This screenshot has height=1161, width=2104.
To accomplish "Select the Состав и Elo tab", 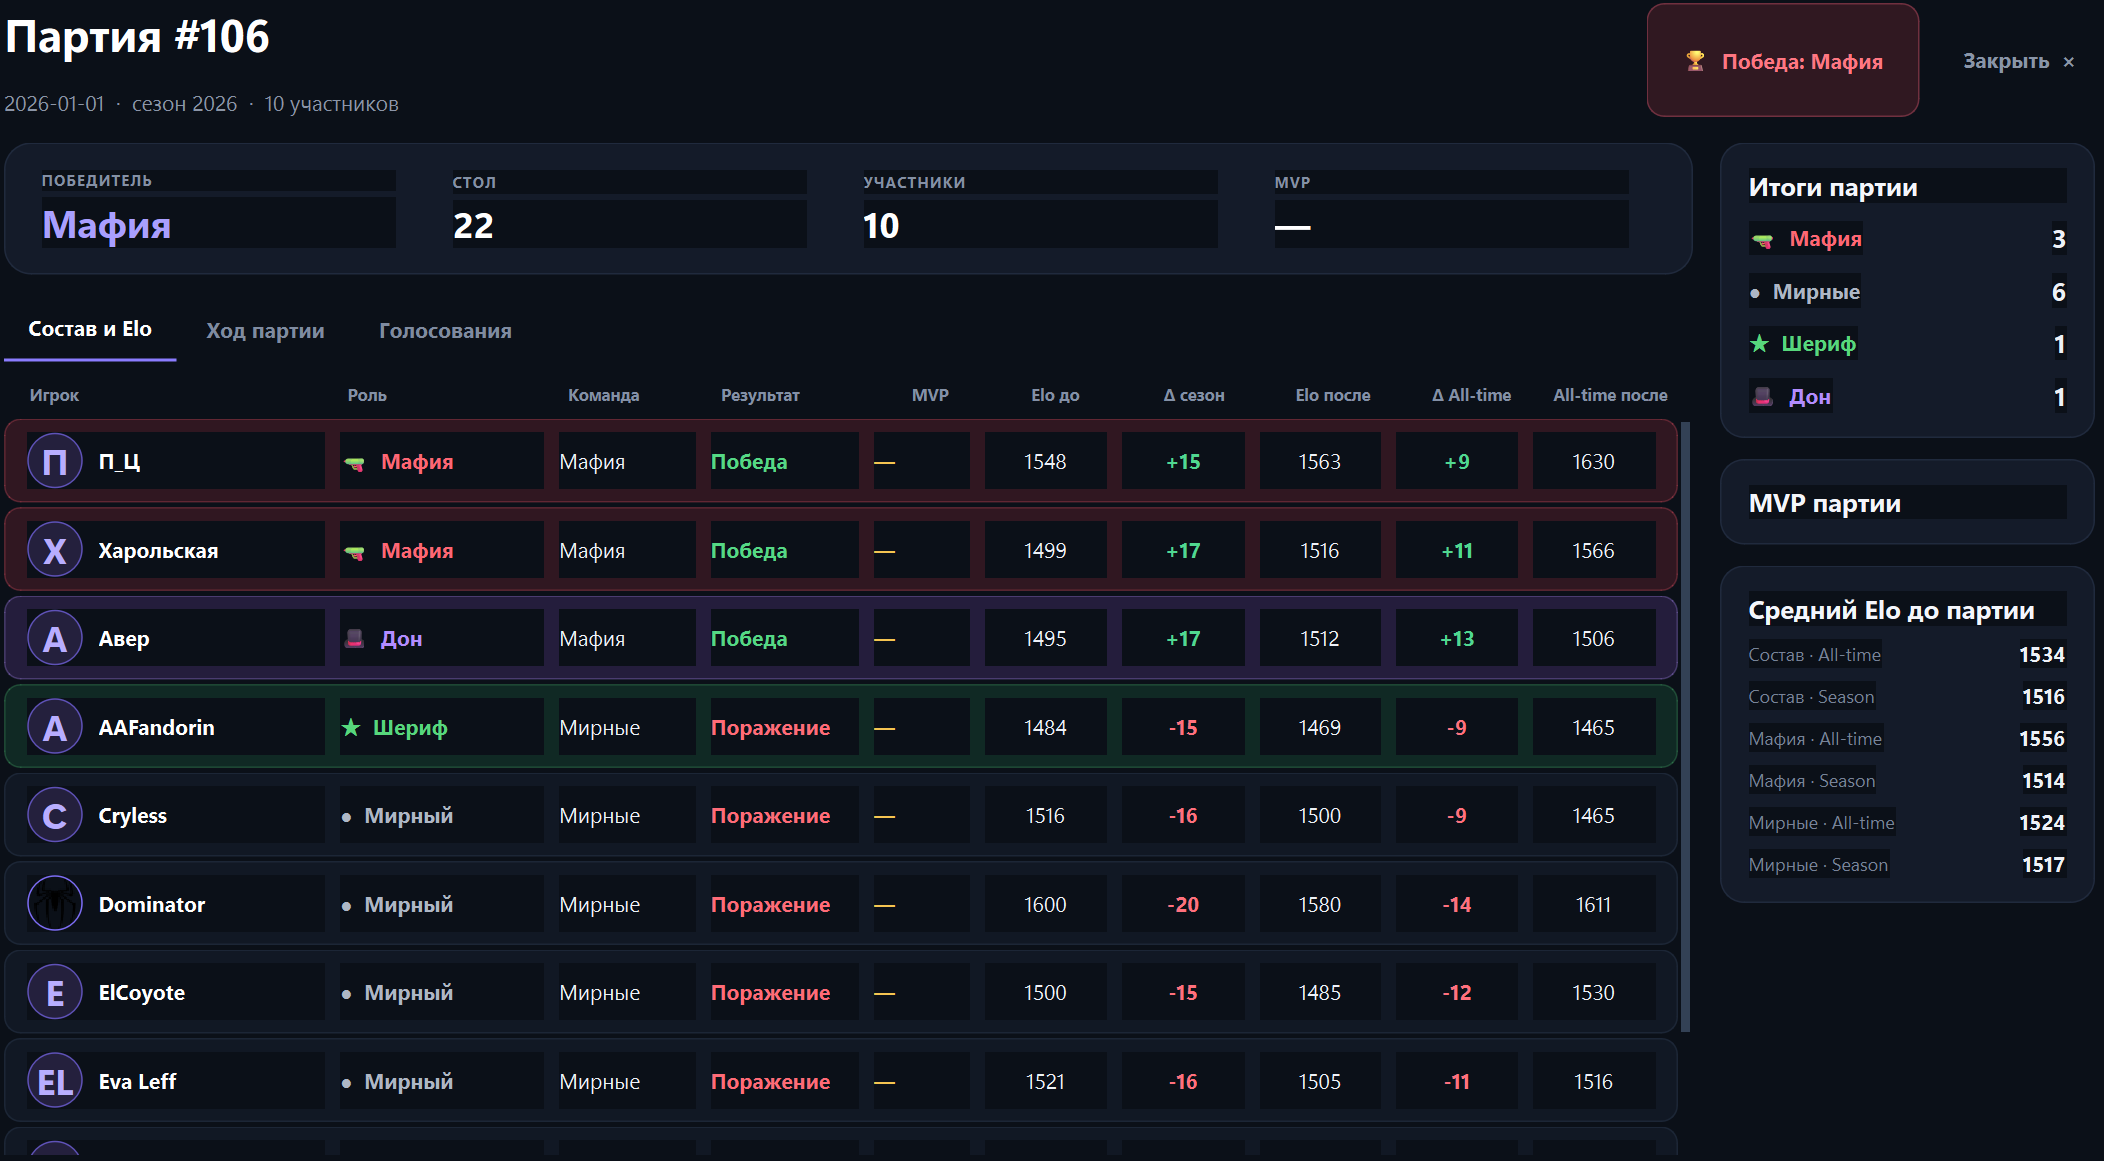I will (x=90, y=329).
